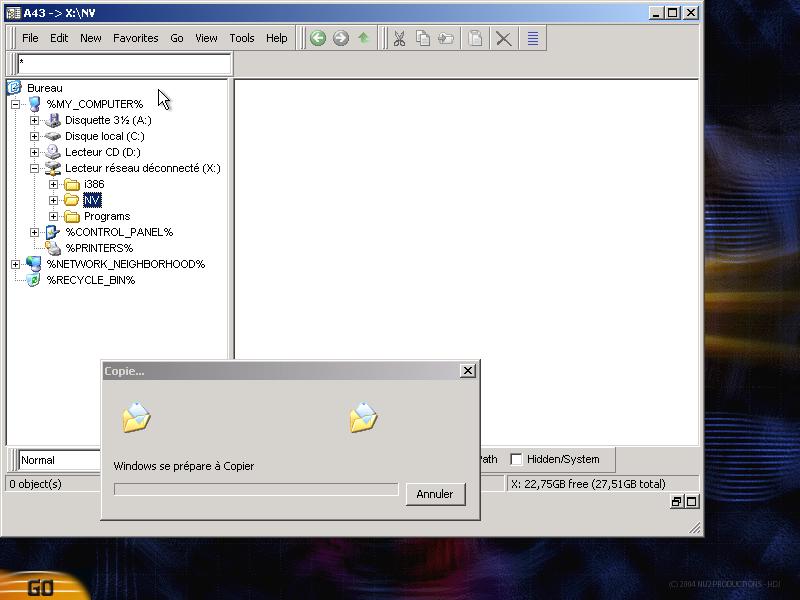Select the Bureau tree label

(45, 88)
